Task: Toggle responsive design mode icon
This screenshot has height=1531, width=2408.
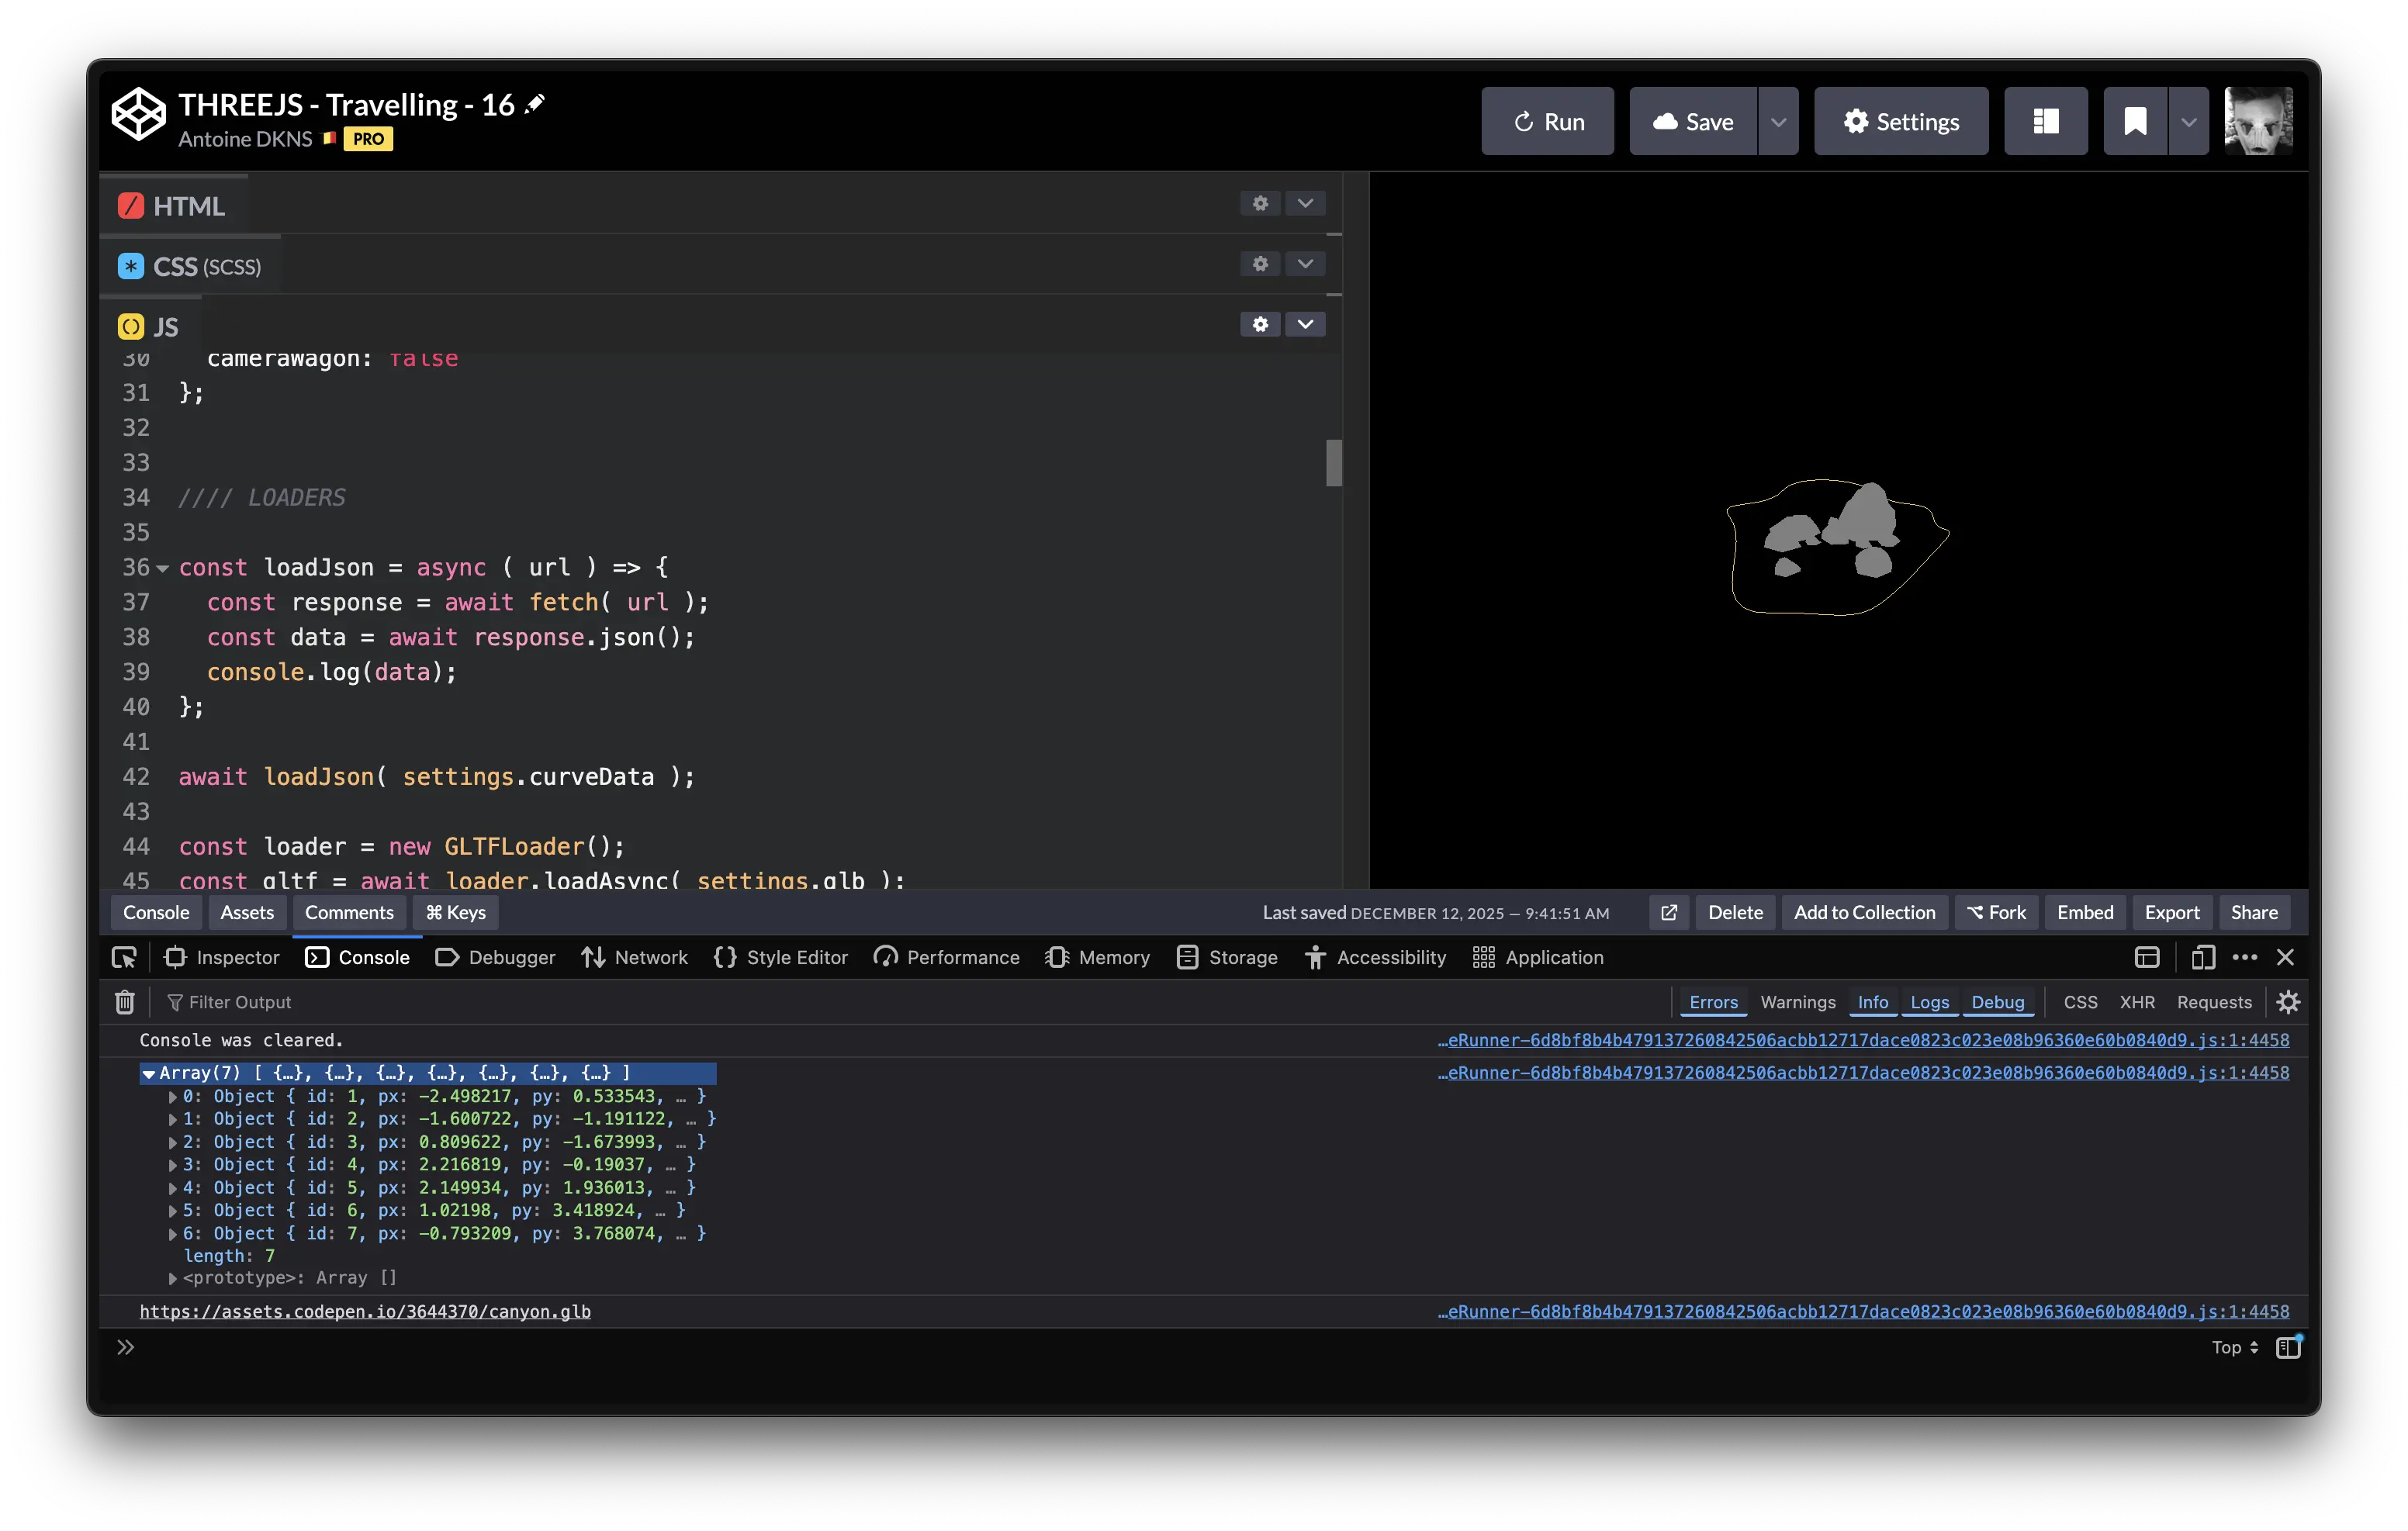Action: coord(2202,957)
